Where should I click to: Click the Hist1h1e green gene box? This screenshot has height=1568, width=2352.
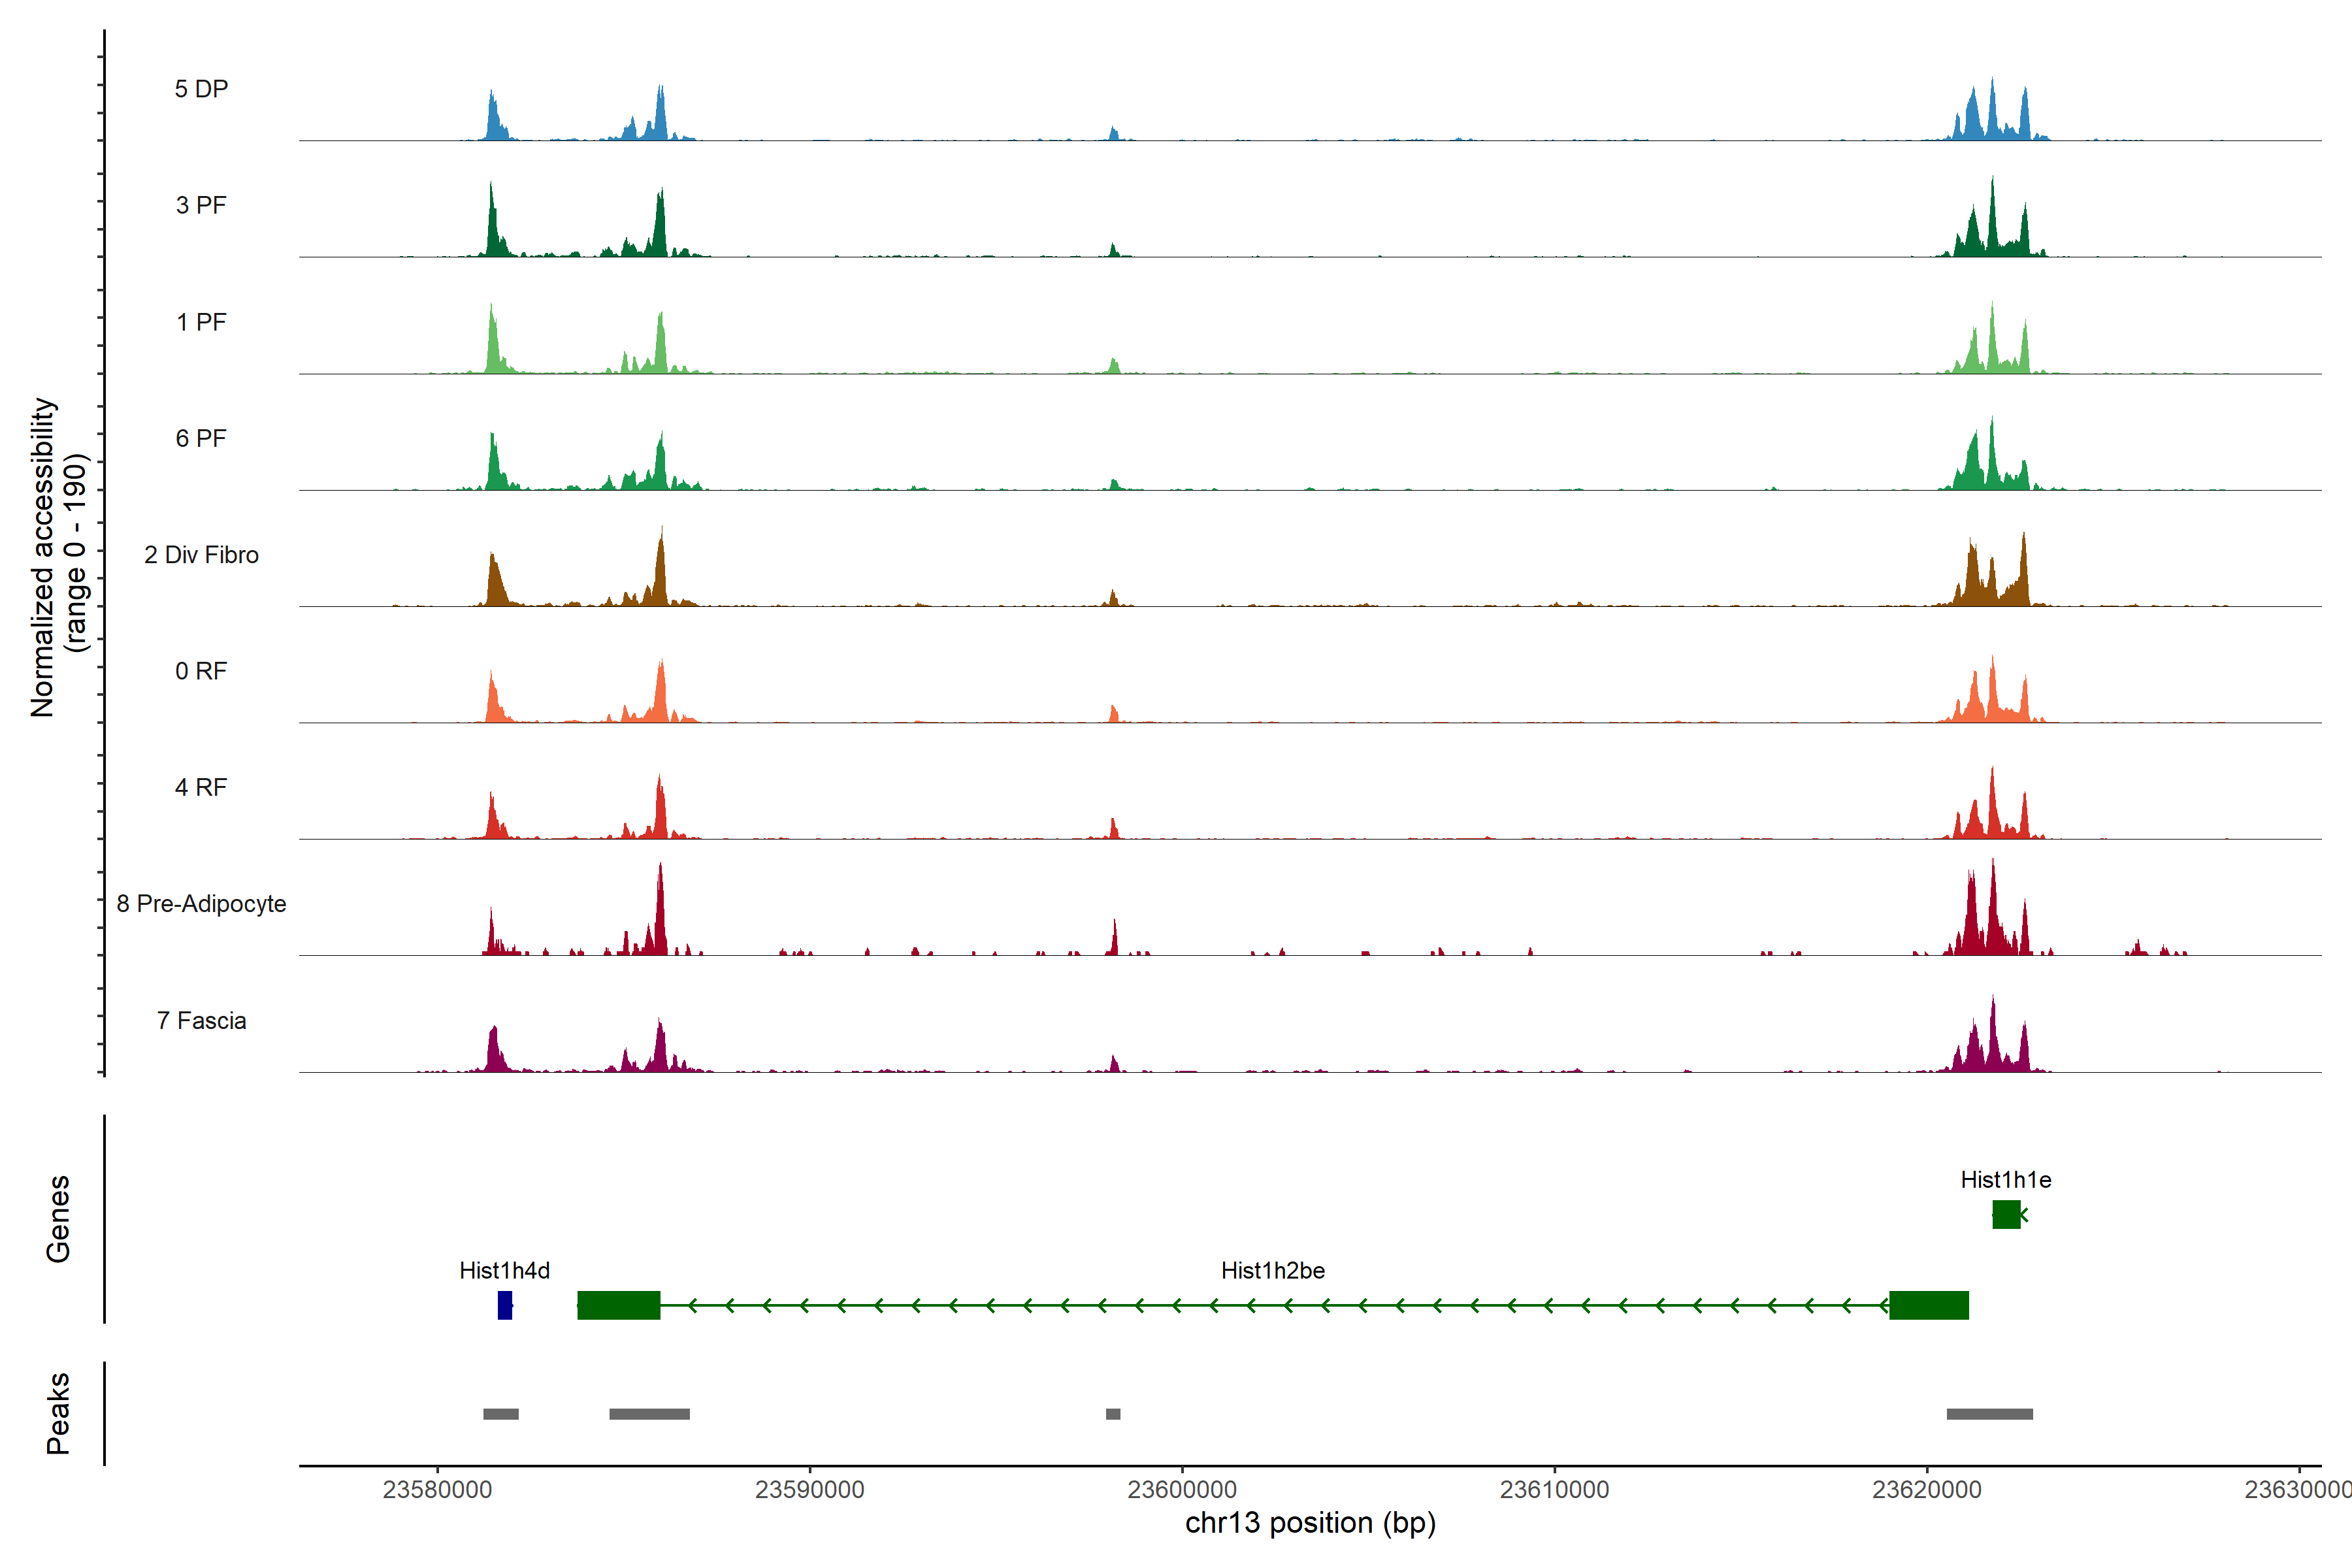coord(2005,1214)
